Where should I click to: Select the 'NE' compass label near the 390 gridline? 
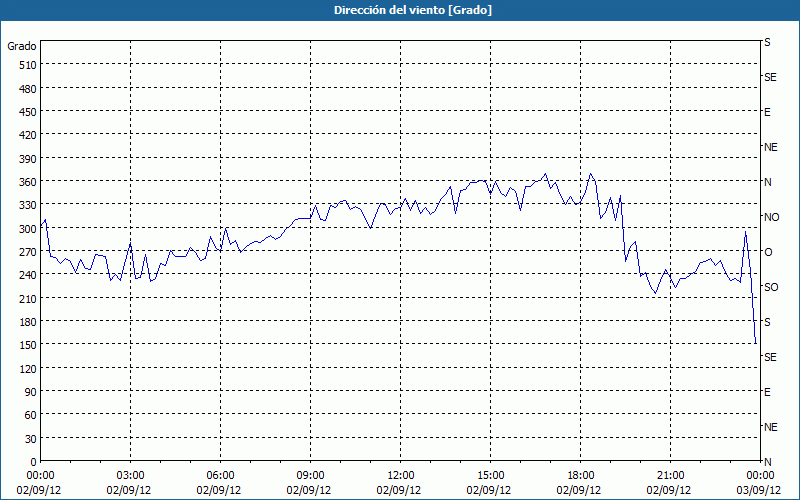[x=770, y=147]
